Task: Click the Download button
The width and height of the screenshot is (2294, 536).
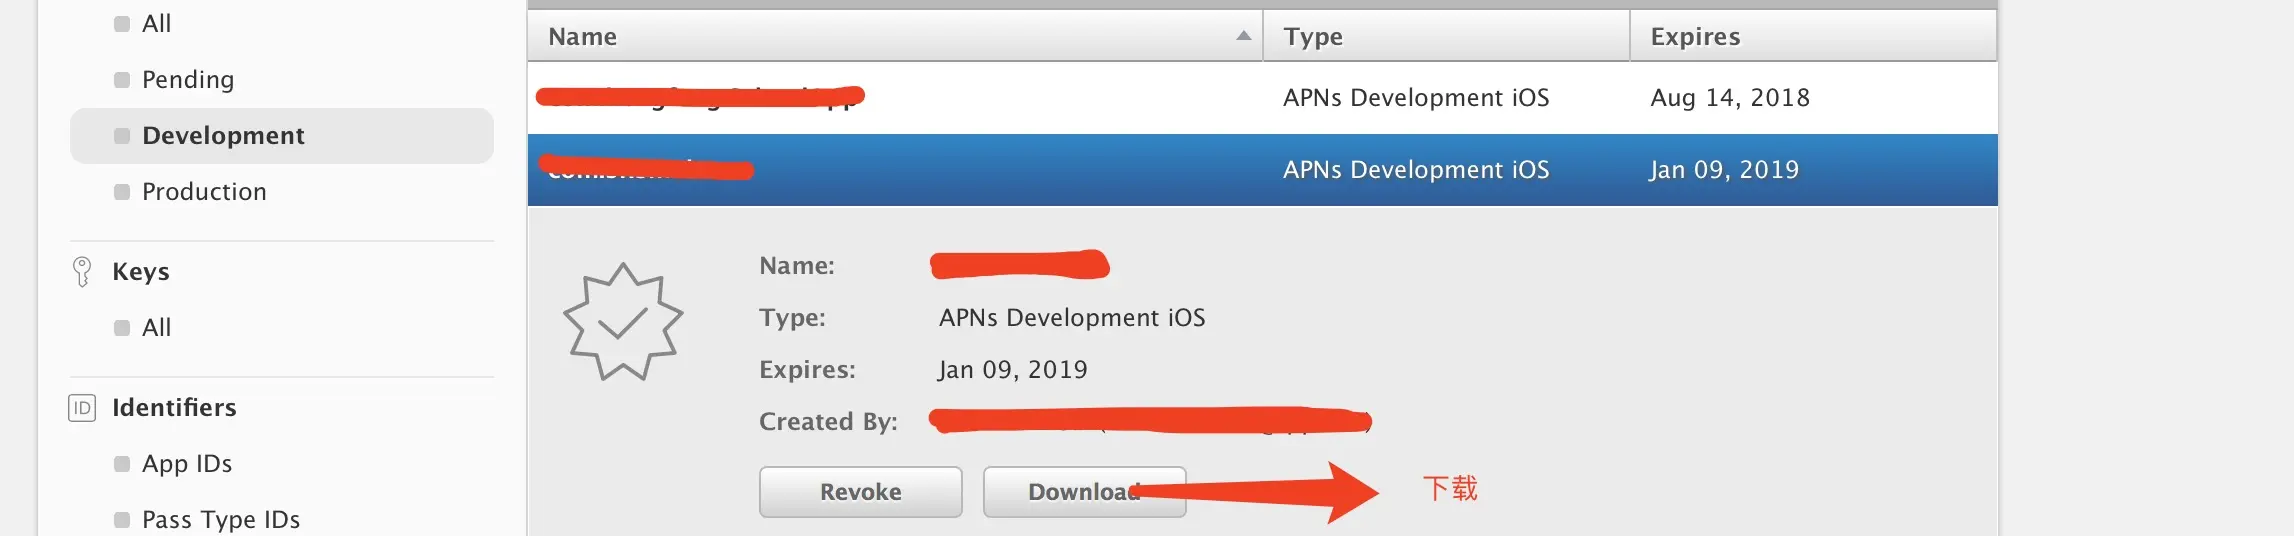Action: click(x=1084, y=492)
